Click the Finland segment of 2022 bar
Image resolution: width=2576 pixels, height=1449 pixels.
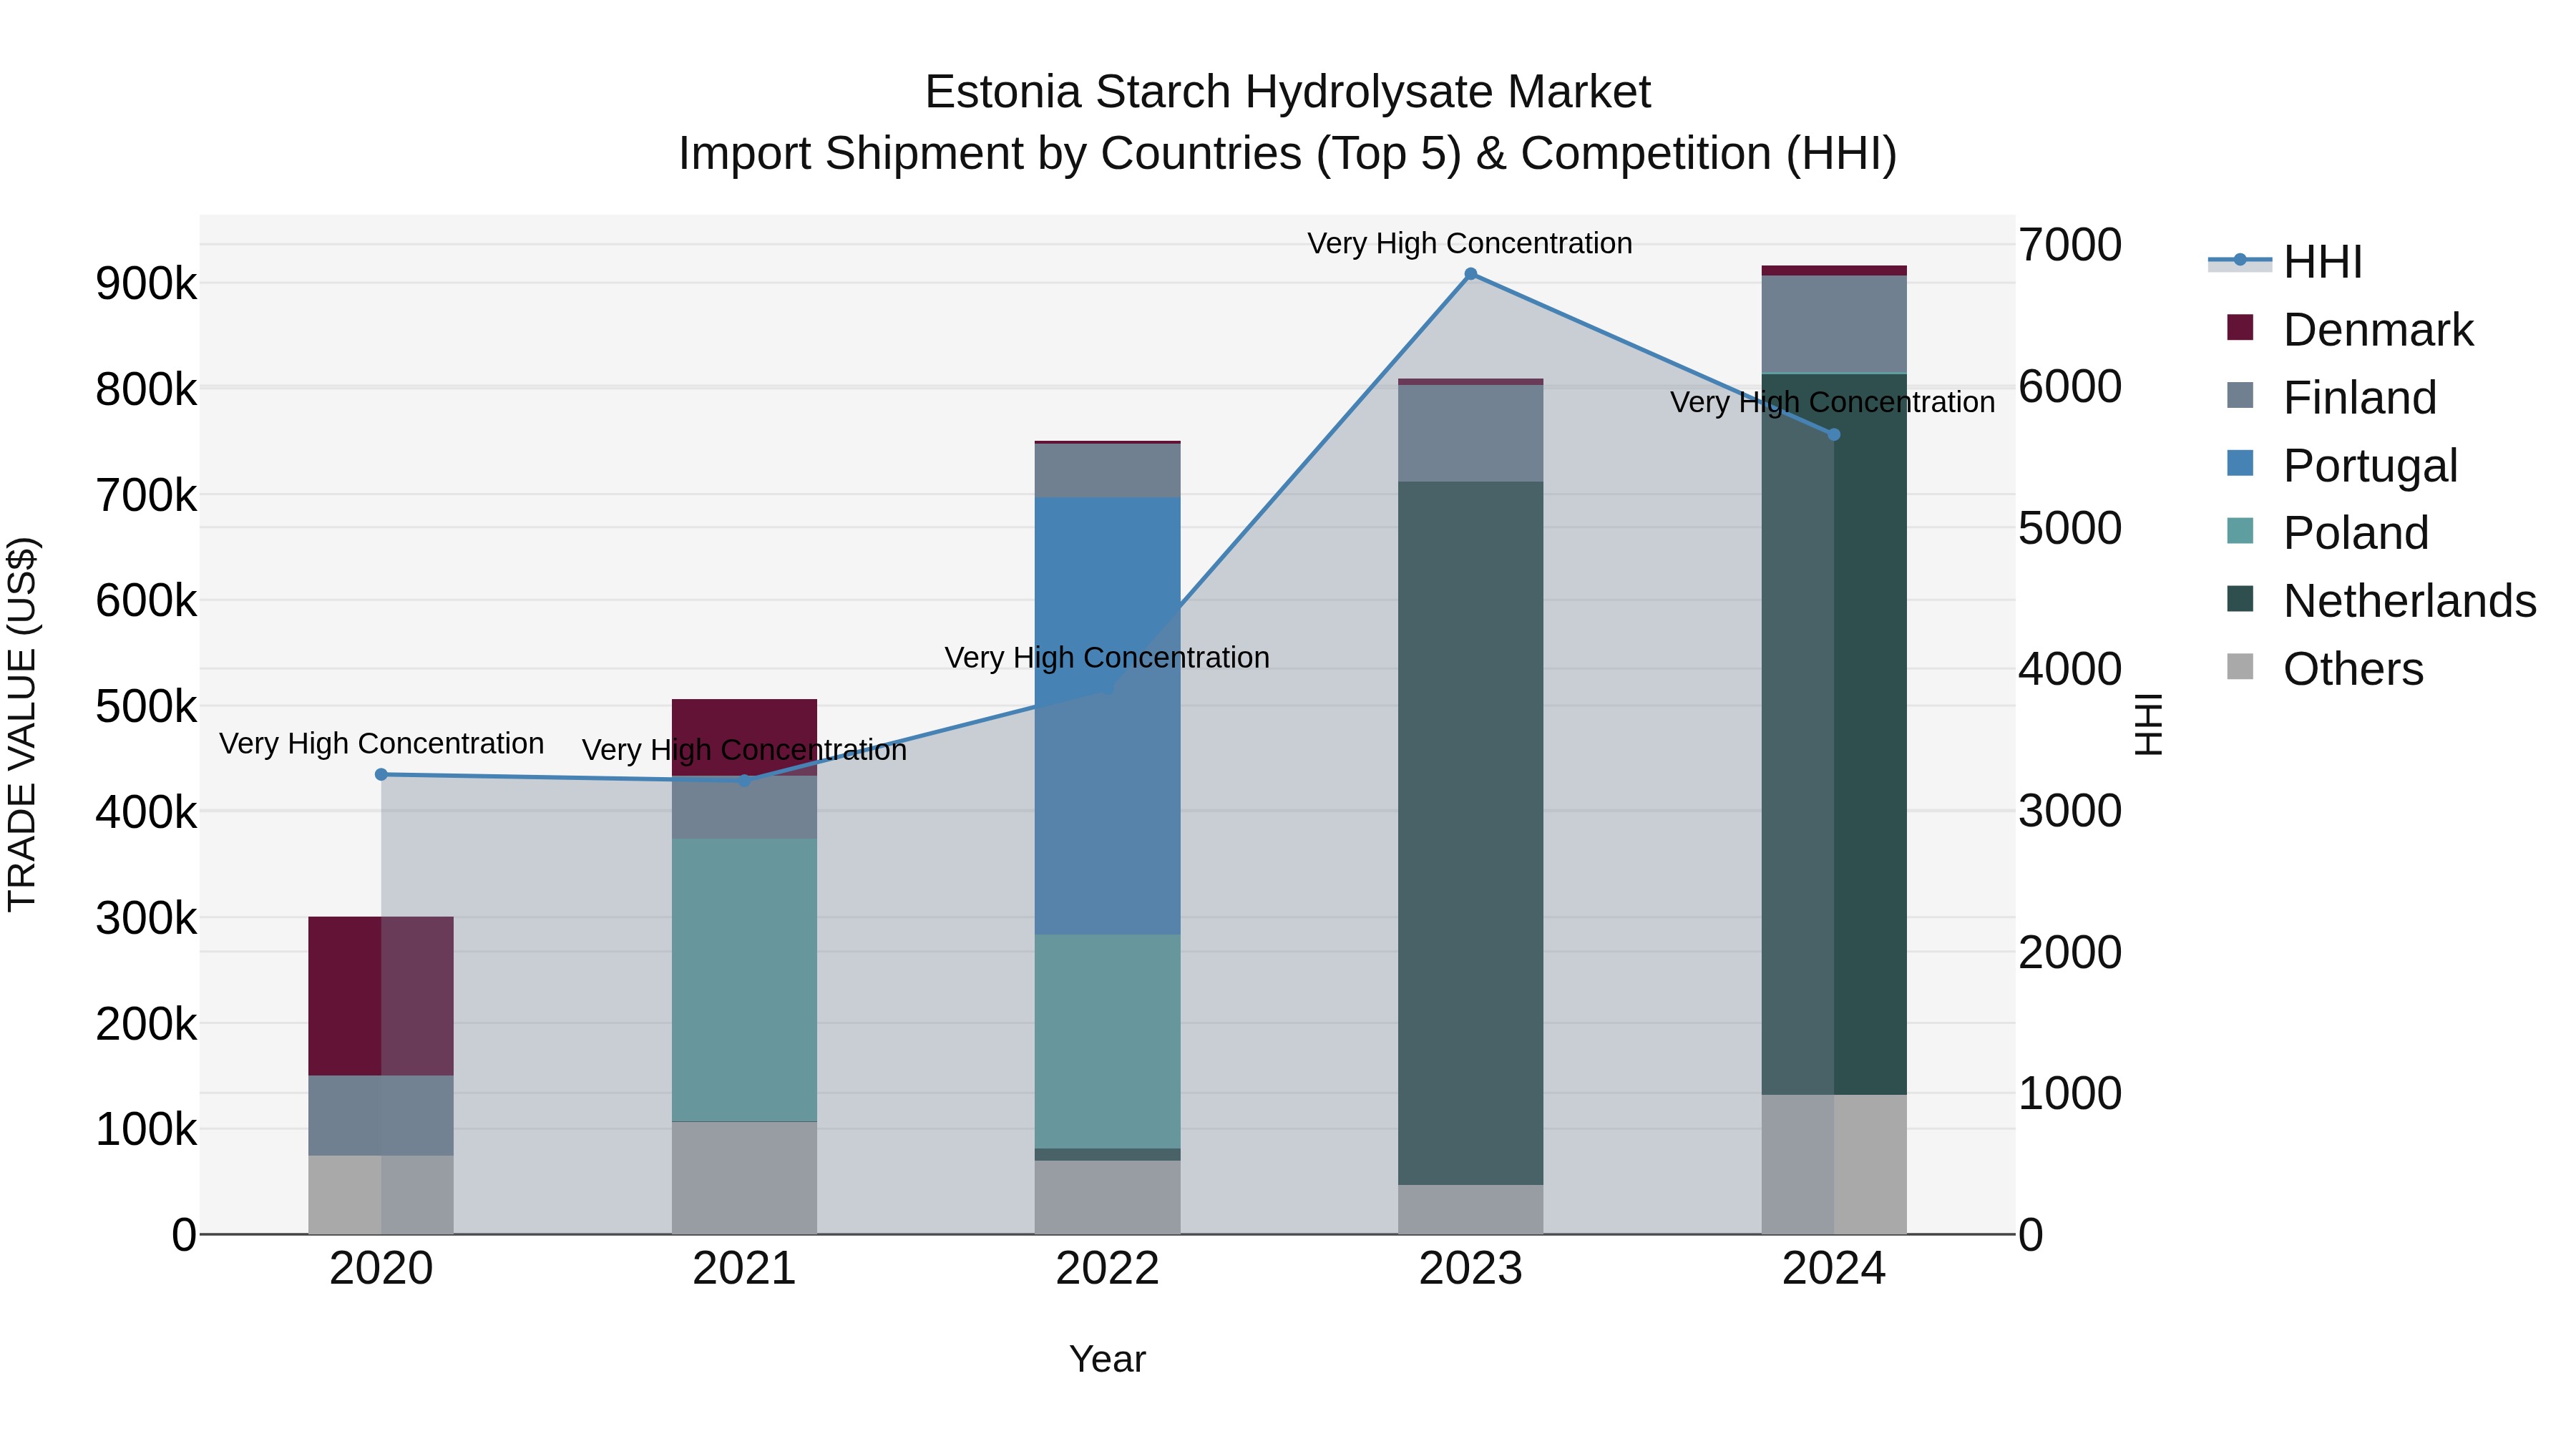point(1107,470)
